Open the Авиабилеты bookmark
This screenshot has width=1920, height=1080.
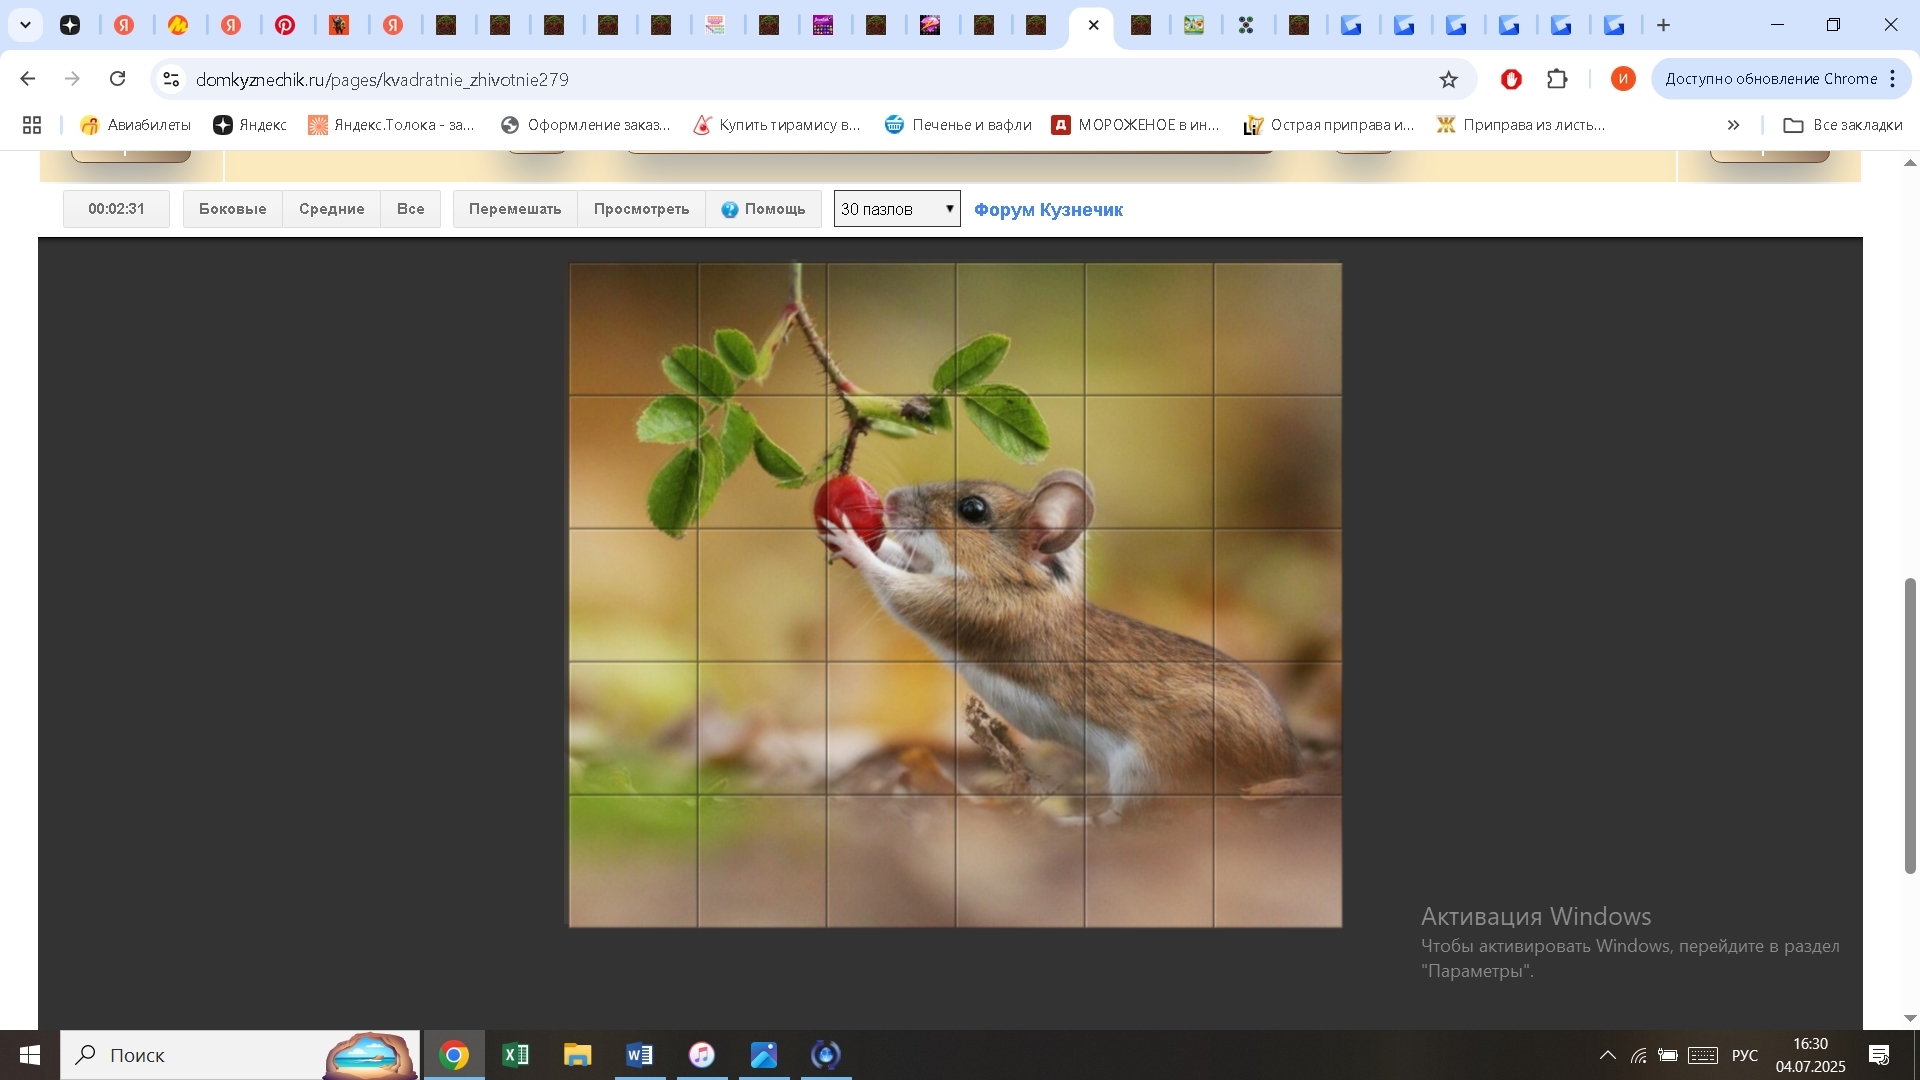click(x=136, y=125)
